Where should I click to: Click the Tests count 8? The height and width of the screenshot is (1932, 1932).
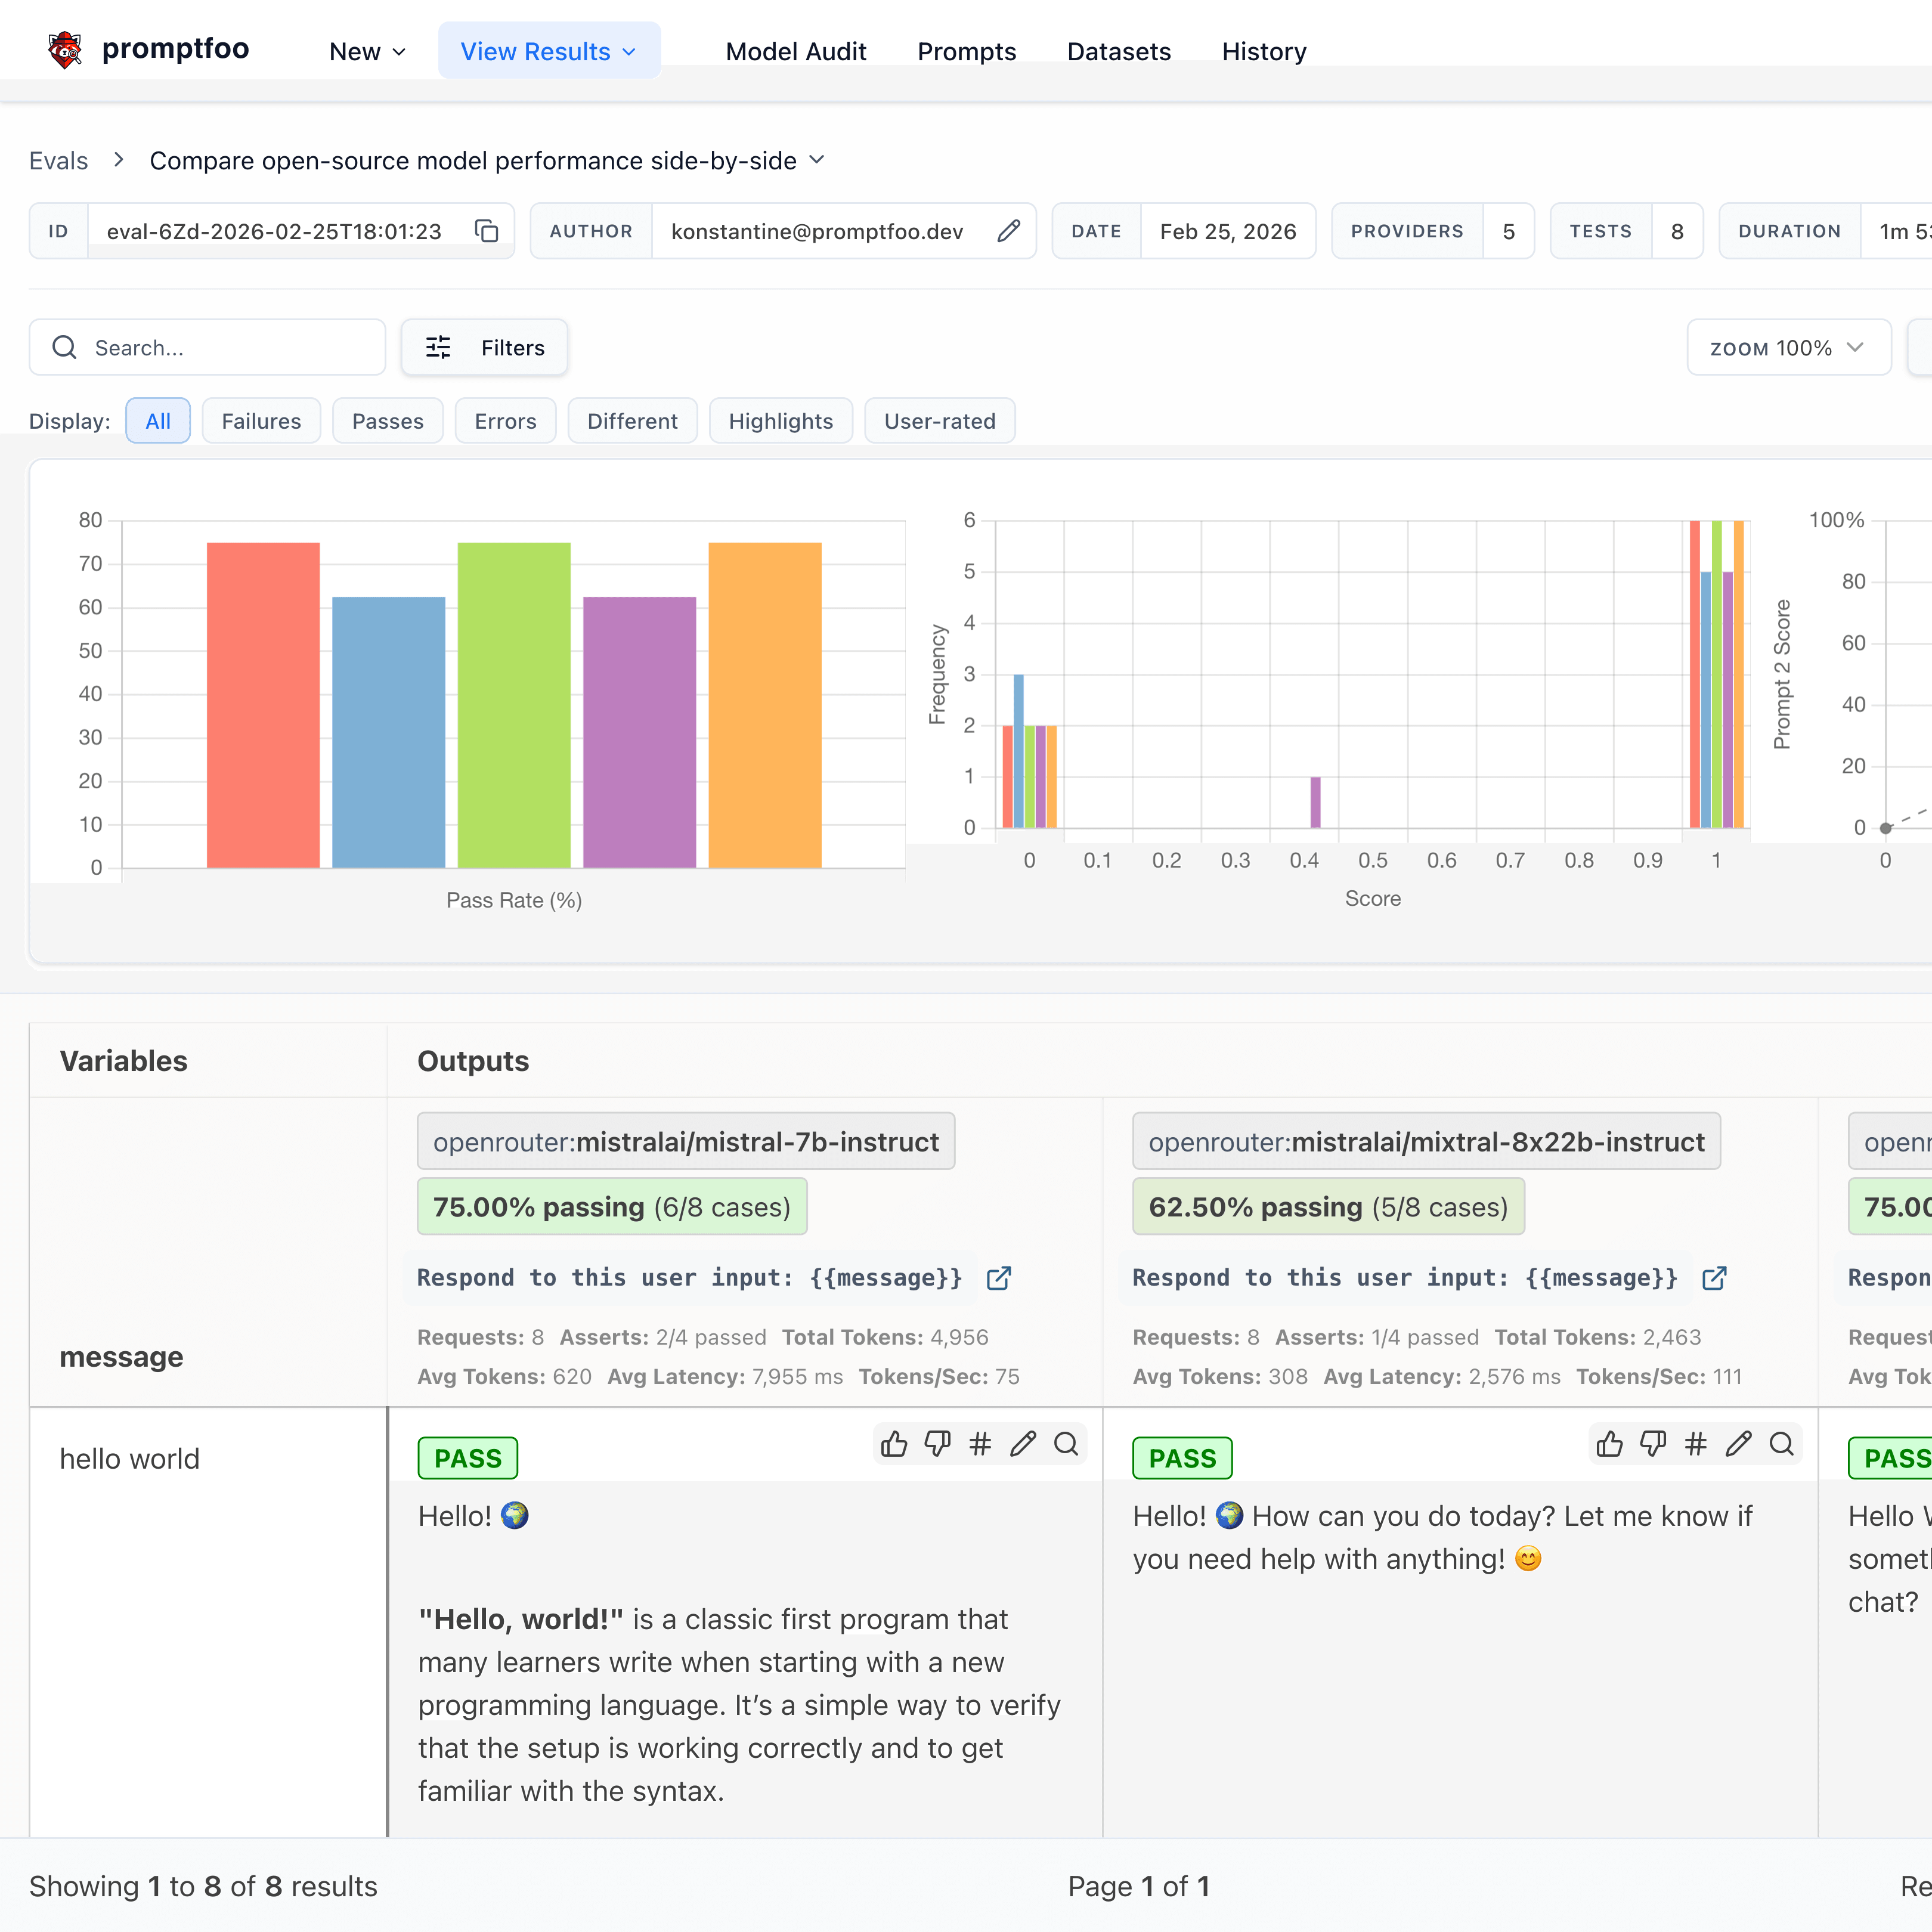pos(1677,231)
